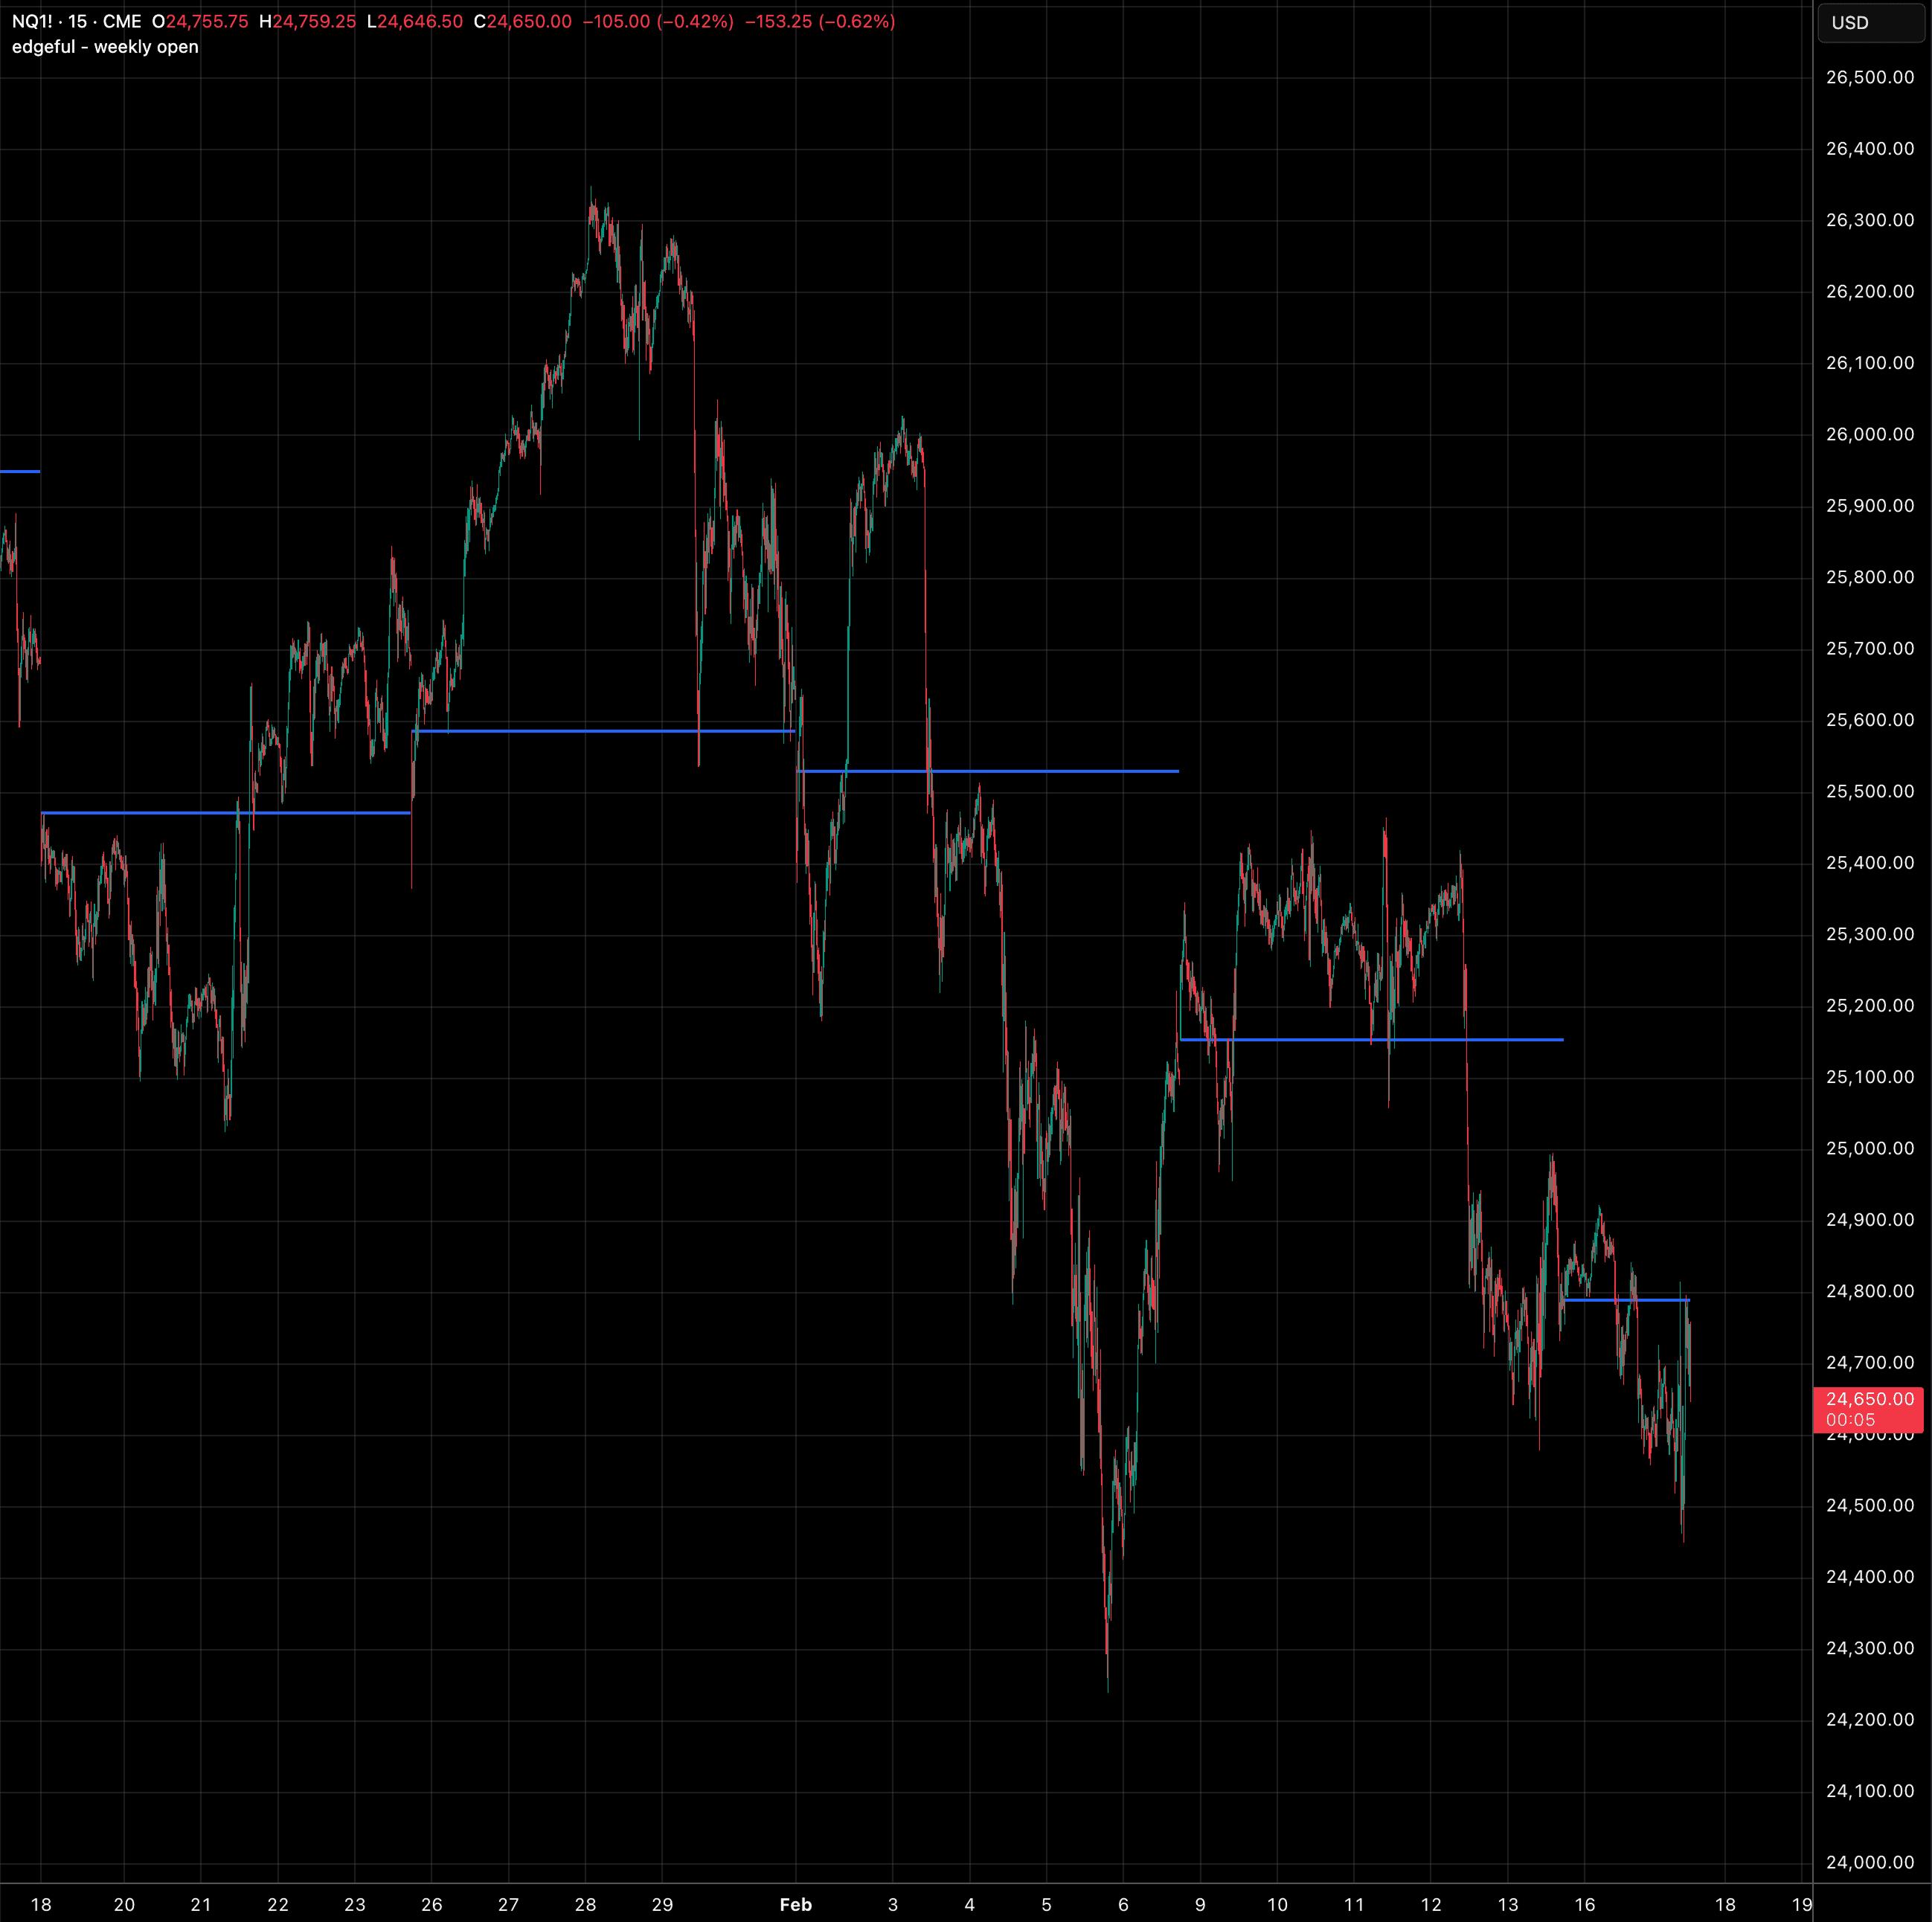1932x1922 pixels.
Task: Click the Feb label on time axis
Action: pos(796,1905)
